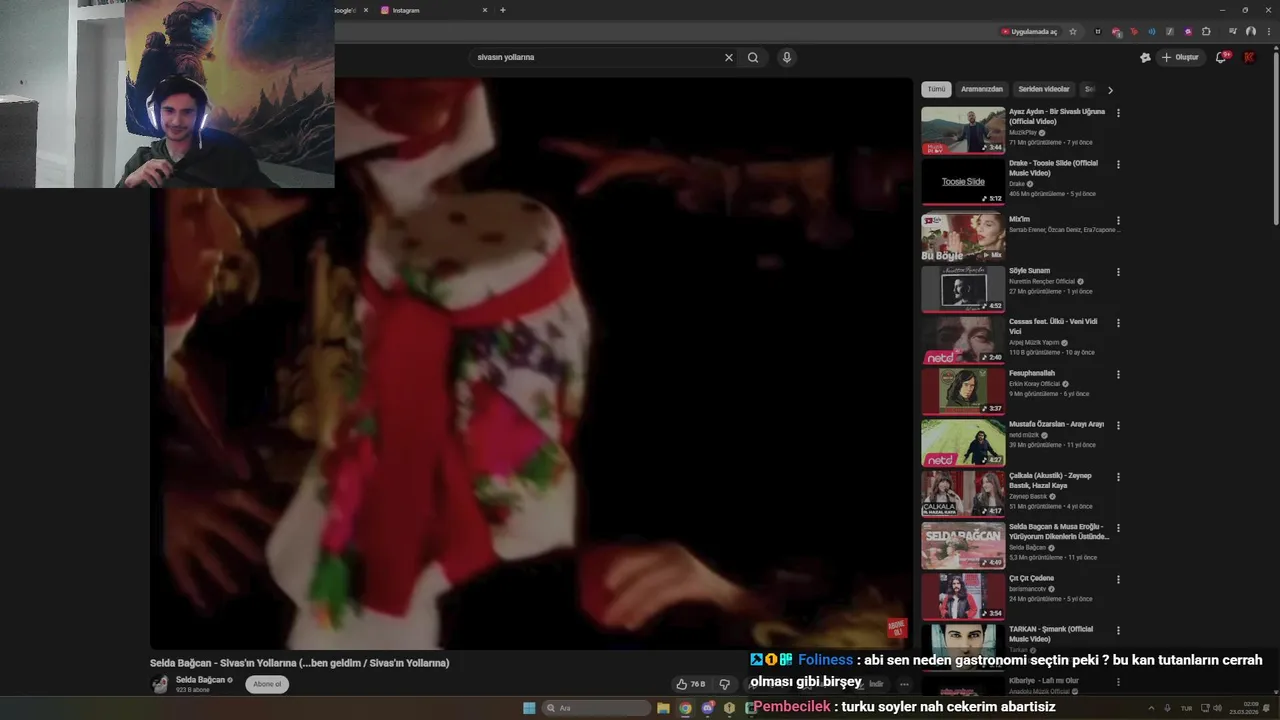The image size is (1280, 720).
Task: Open options for Ayaz Aydın video
Action: [1118, 113]
